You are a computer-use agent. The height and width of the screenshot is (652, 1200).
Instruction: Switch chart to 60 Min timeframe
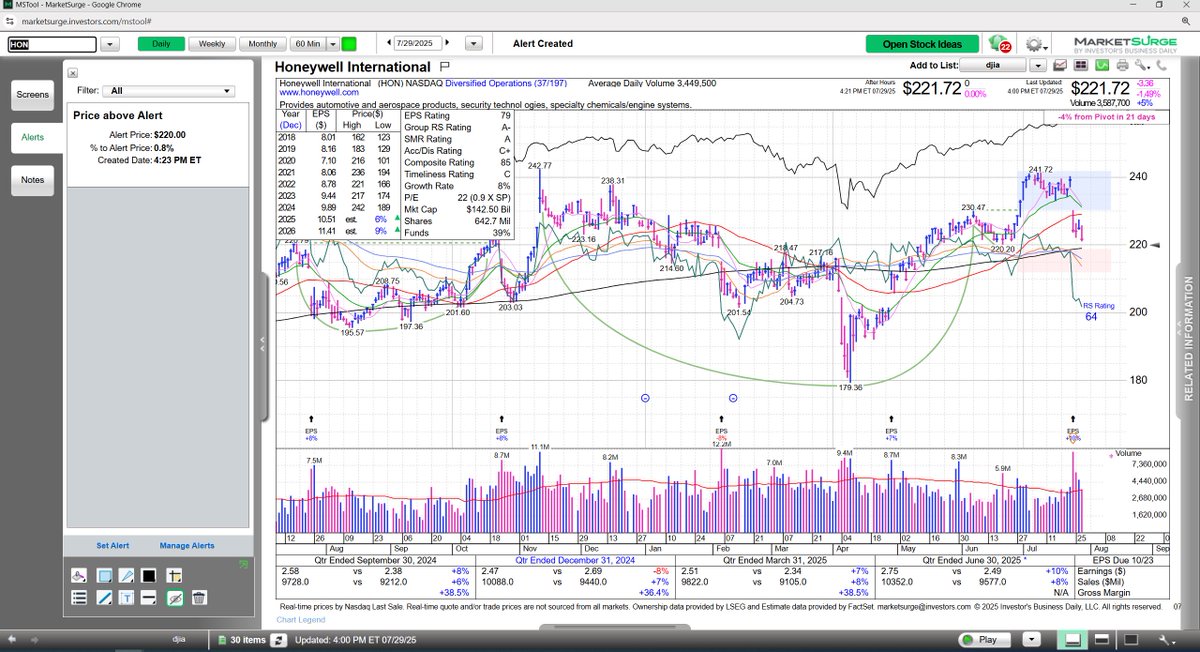click(x=307, y=44)
